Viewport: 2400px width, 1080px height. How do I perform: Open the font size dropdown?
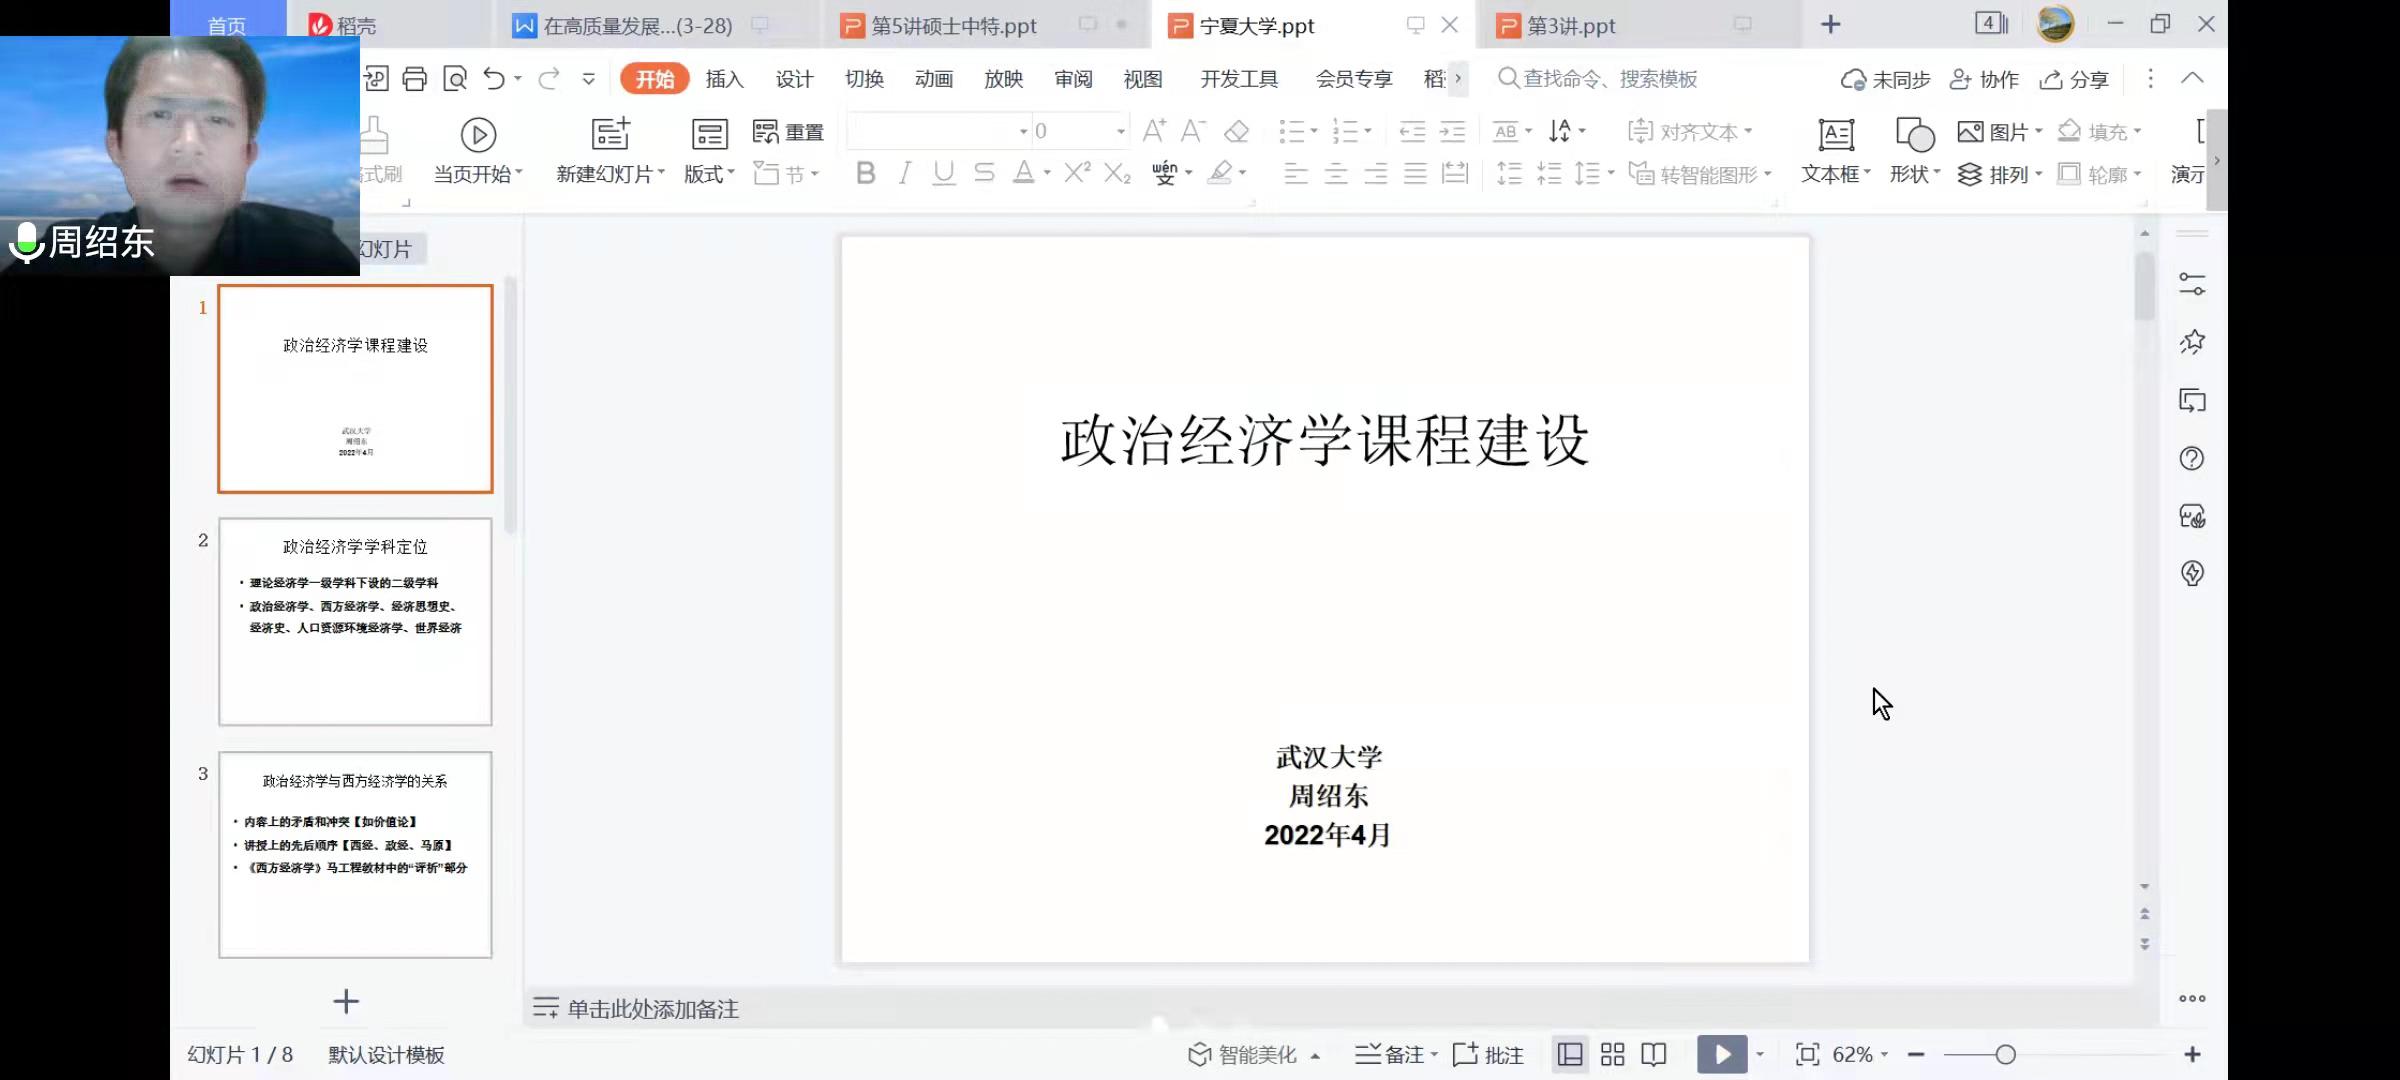1120,131
